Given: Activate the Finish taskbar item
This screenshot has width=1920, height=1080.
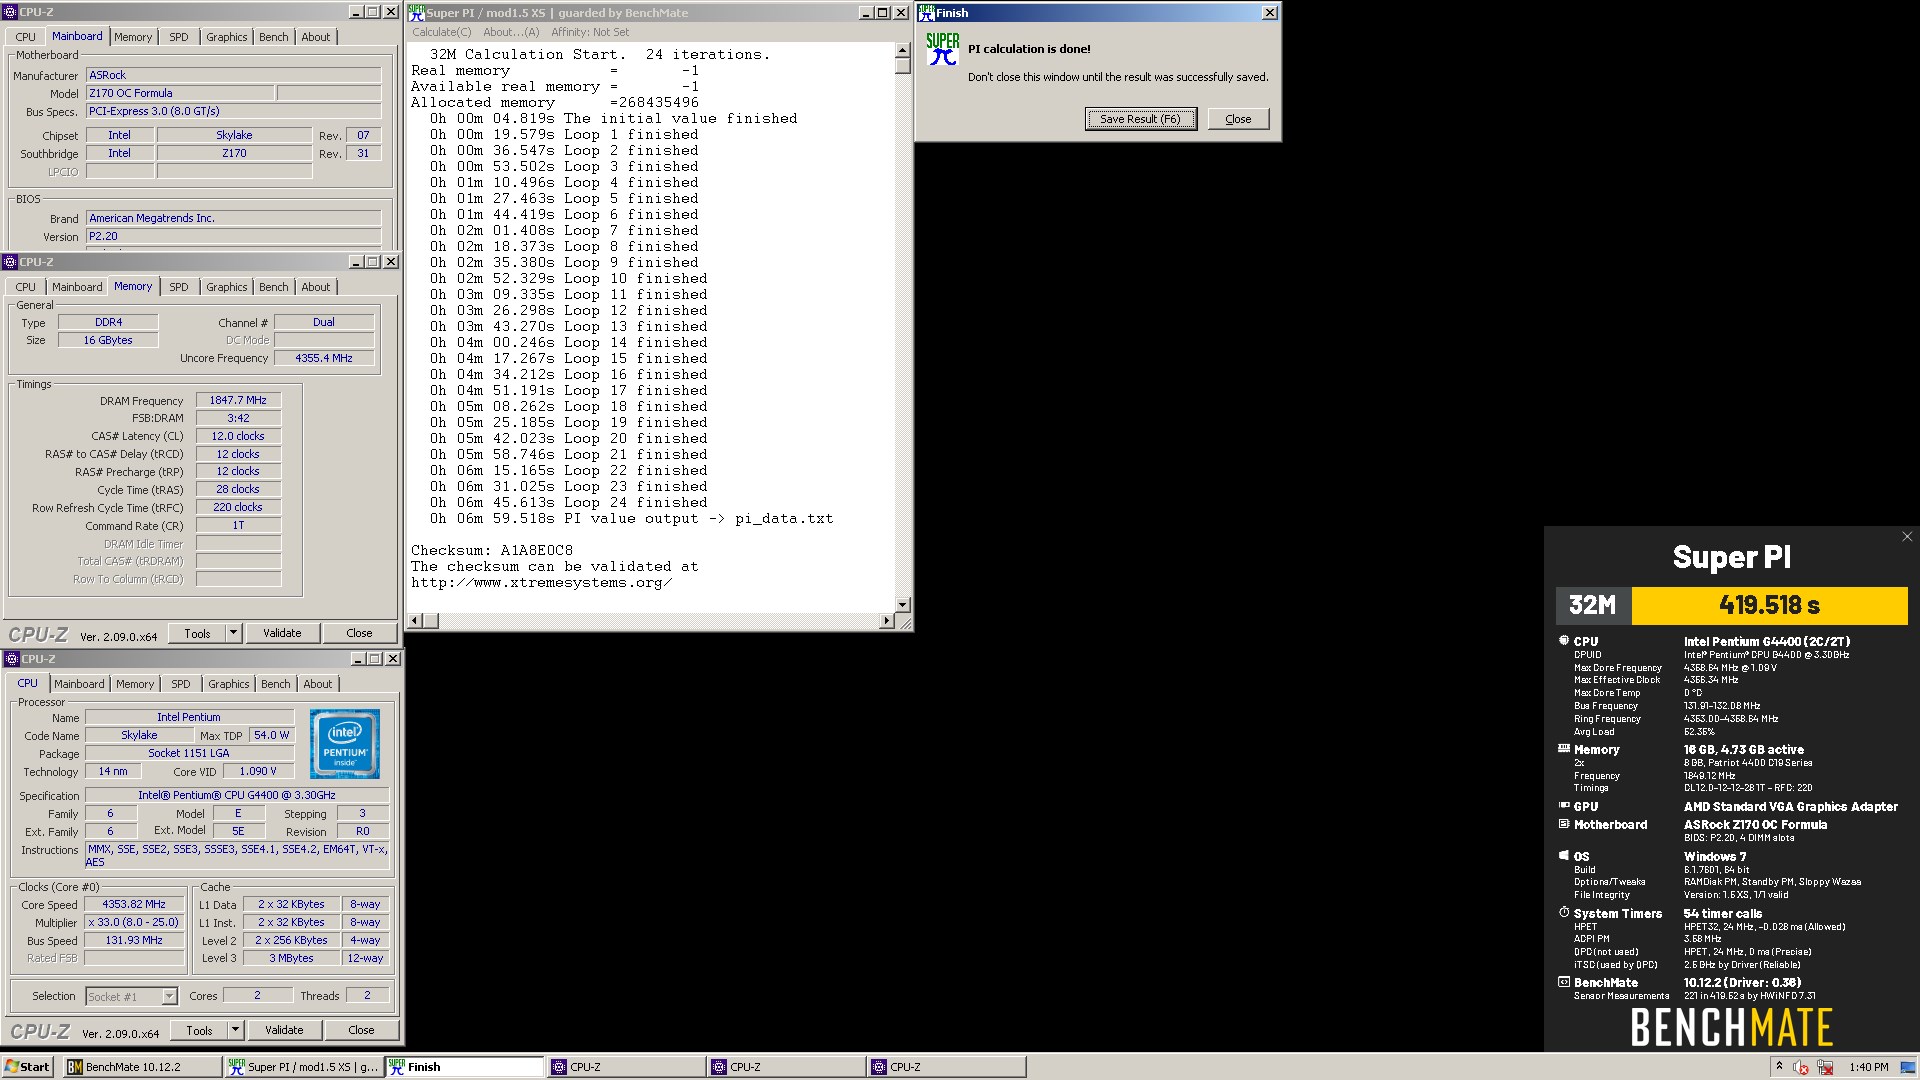Looking at the screenshot, I should [464, 1067].
